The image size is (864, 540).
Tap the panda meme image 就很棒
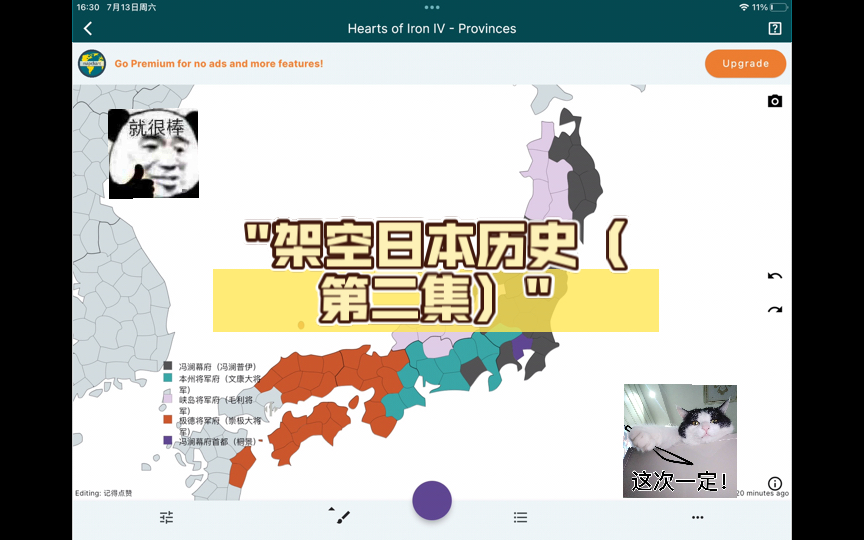pyautogui.click(x=153, y=154)
